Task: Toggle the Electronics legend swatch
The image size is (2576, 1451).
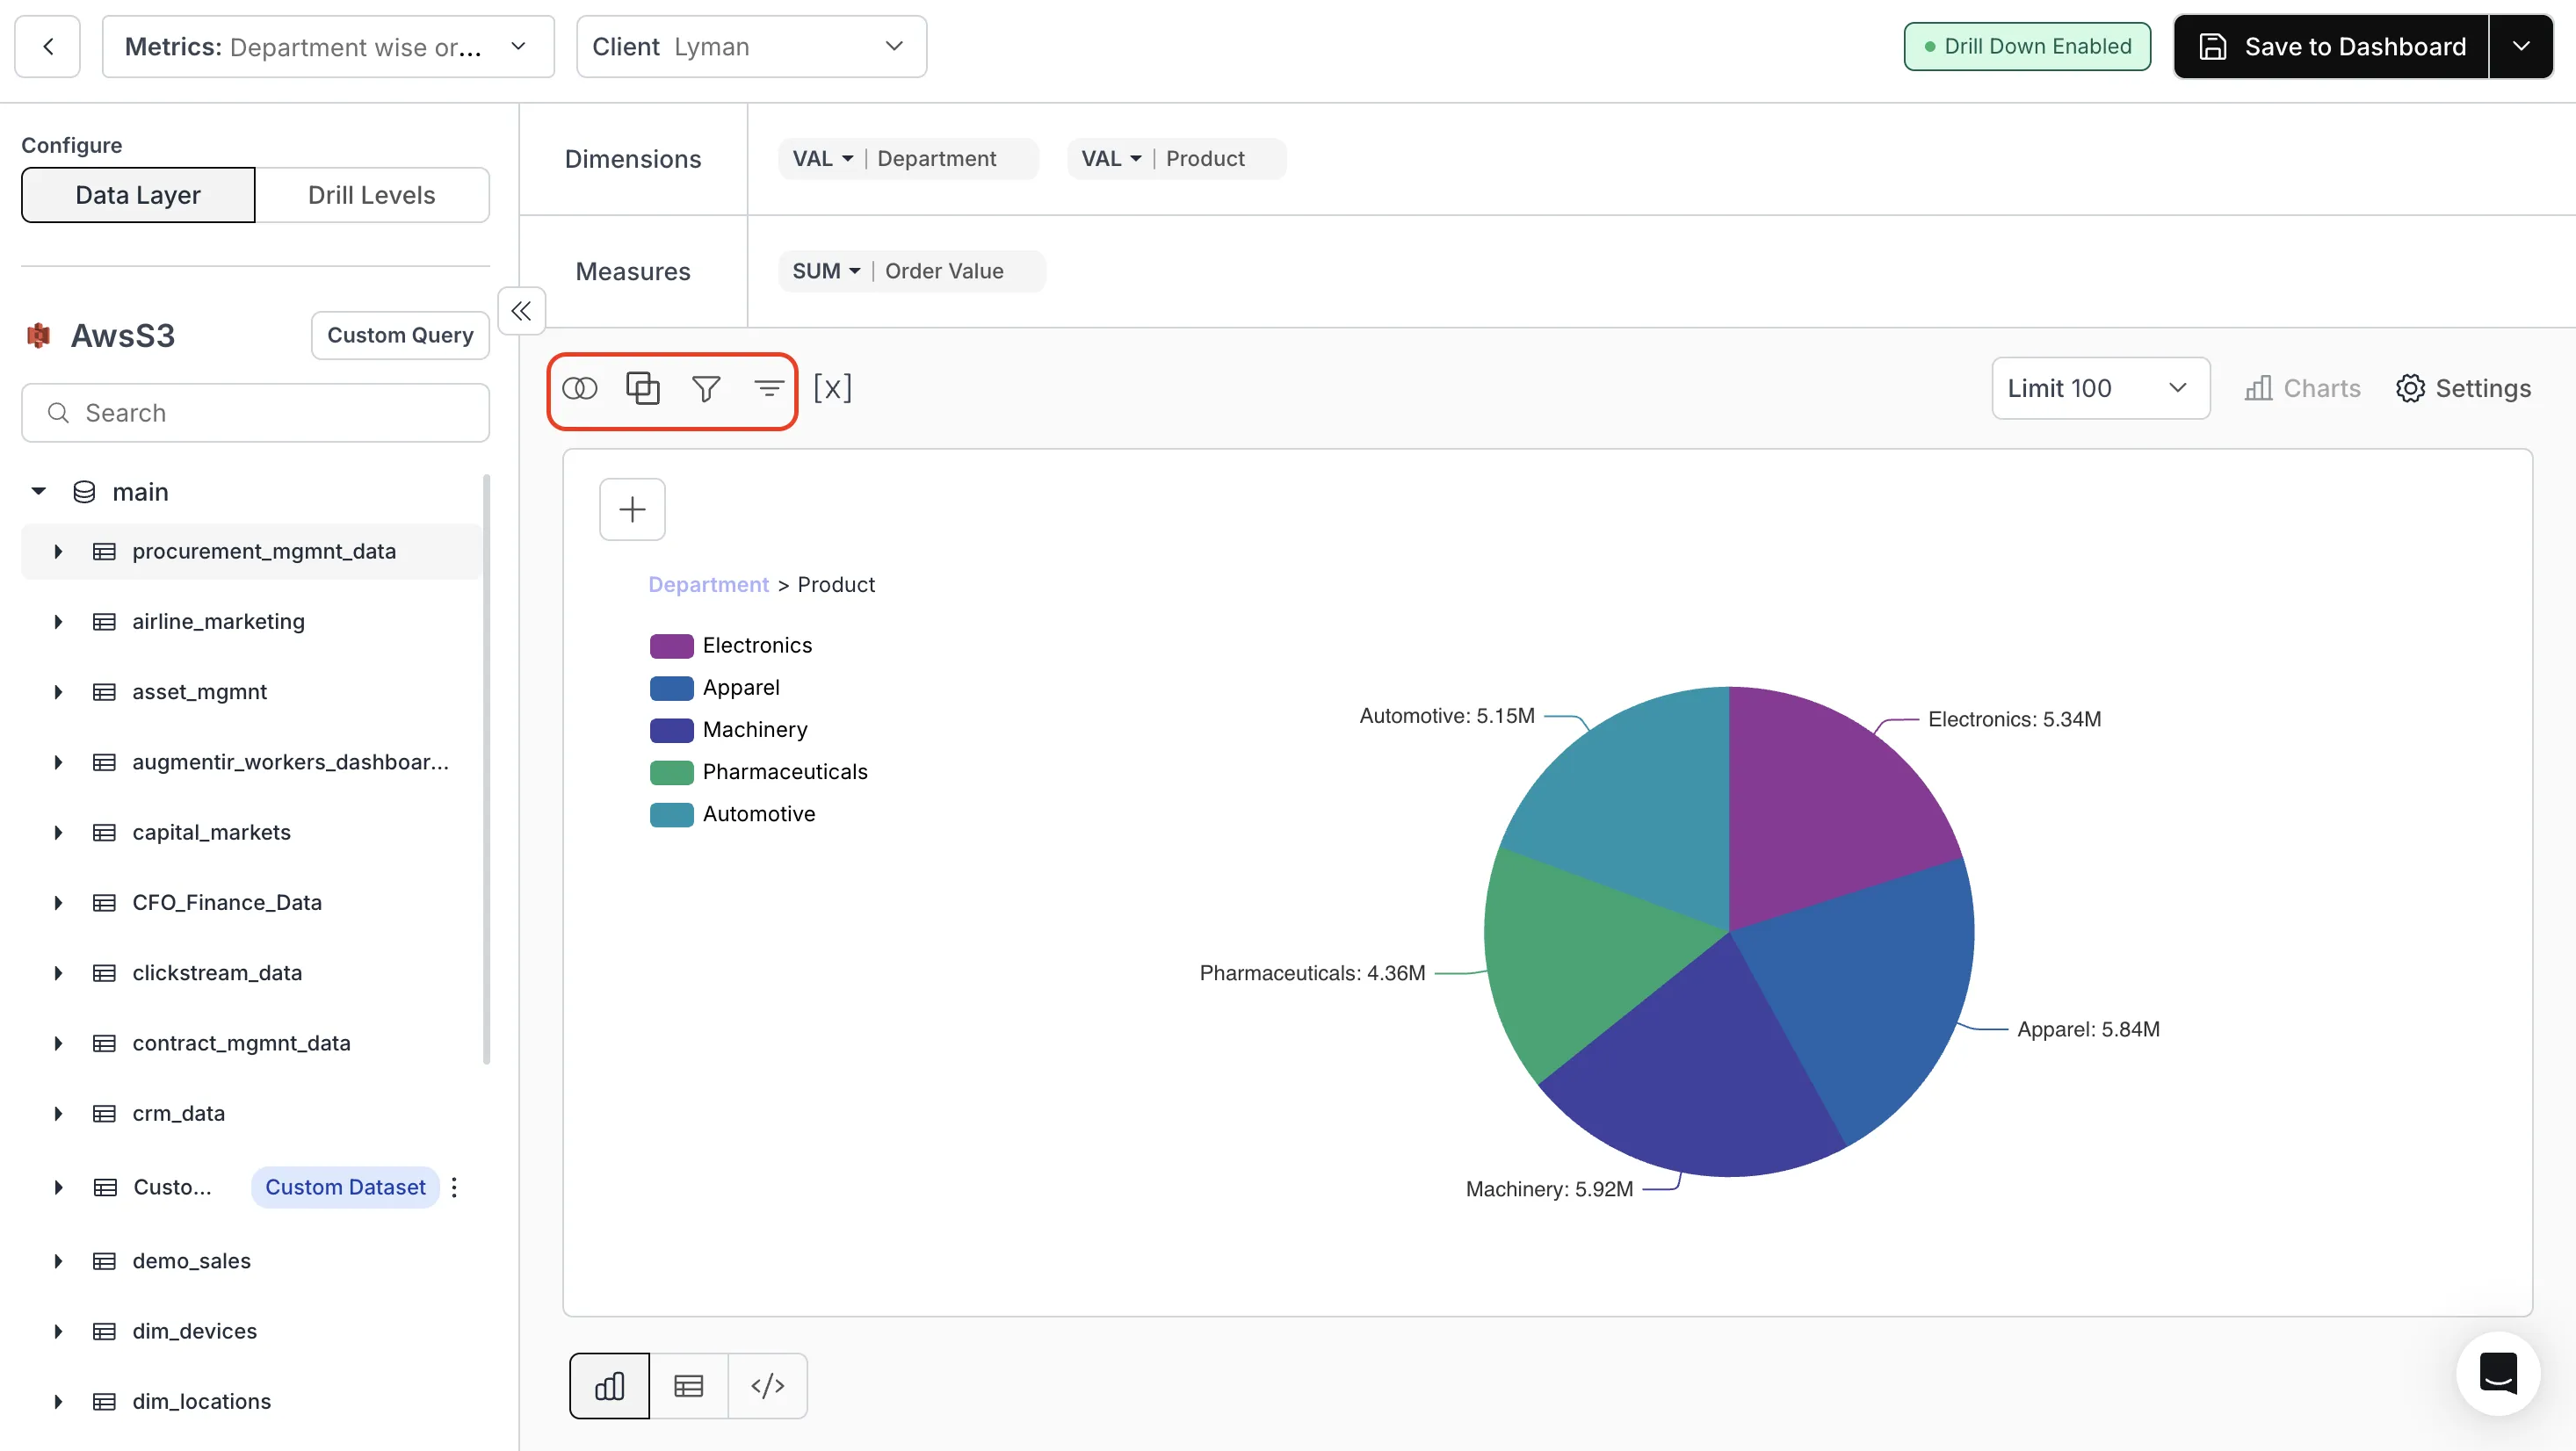Action: pos(671,645)
